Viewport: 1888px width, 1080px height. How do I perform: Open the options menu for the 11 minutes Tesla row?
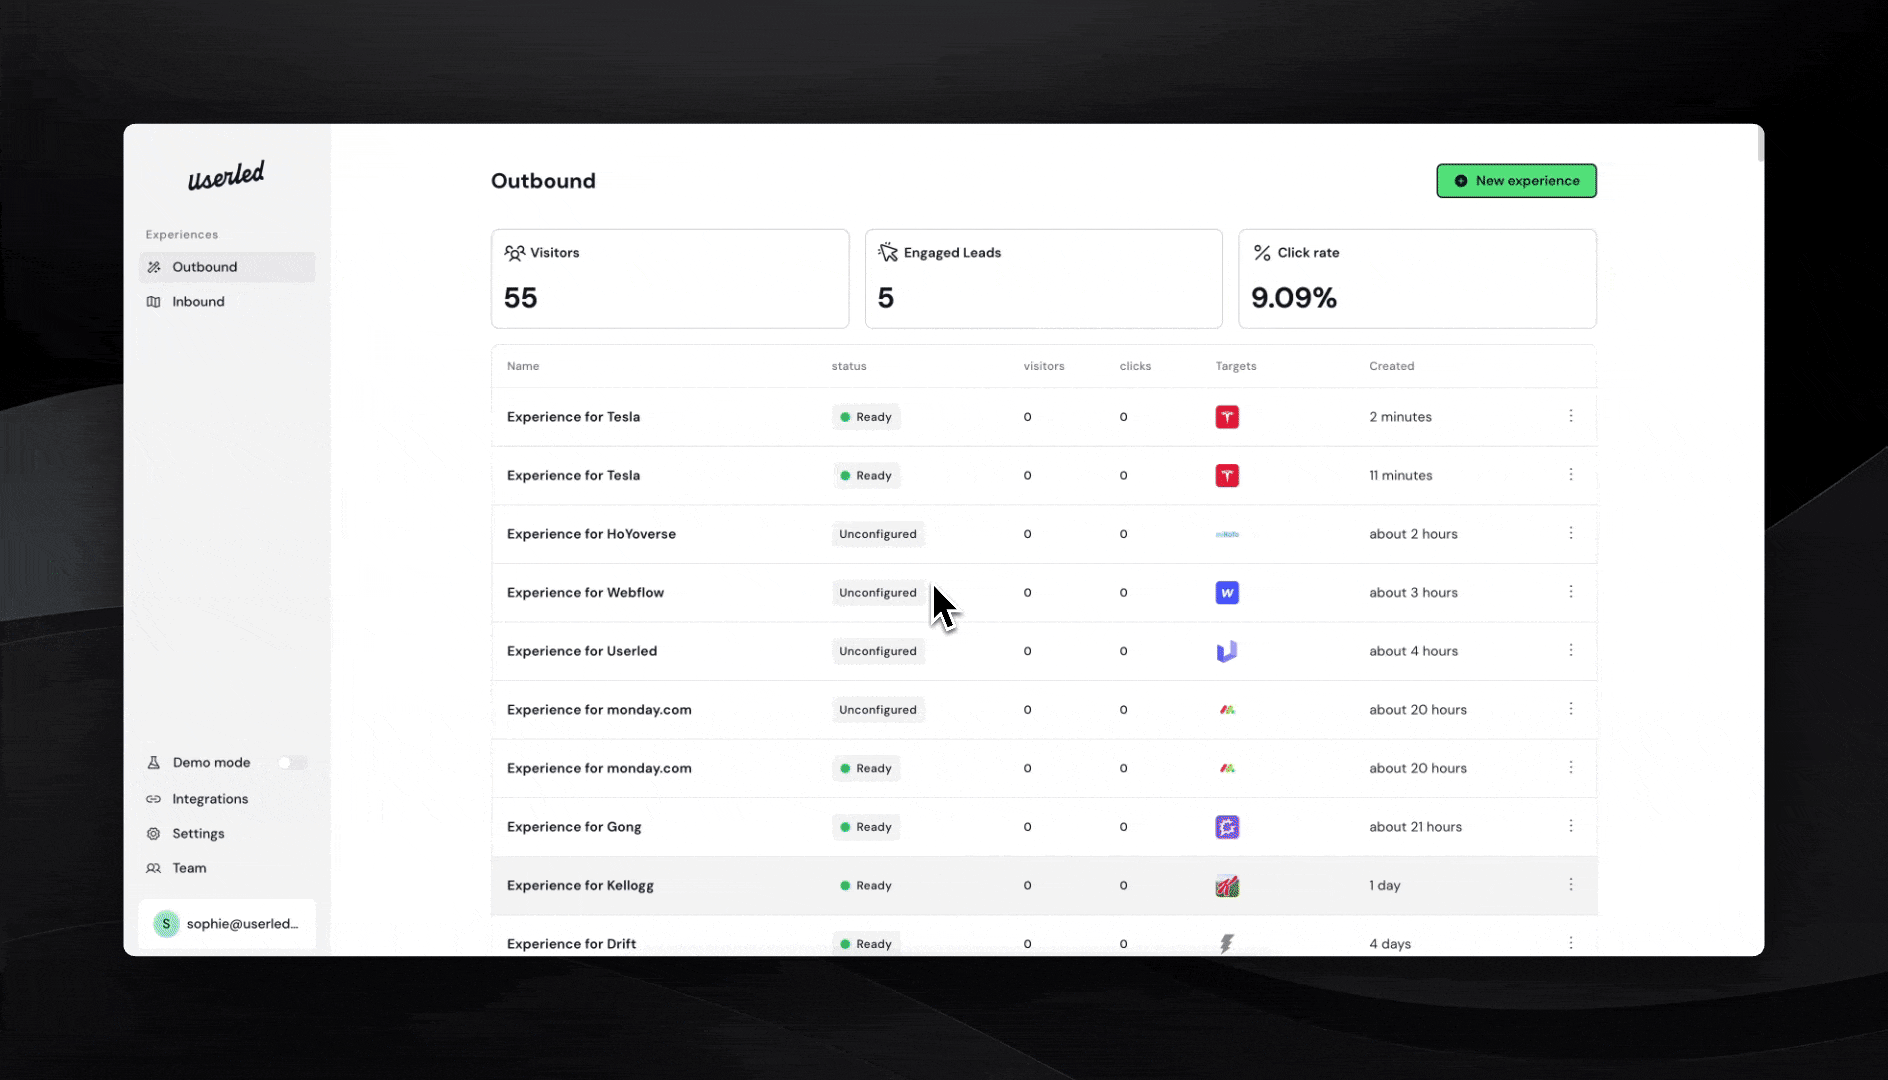(1571, 475)
